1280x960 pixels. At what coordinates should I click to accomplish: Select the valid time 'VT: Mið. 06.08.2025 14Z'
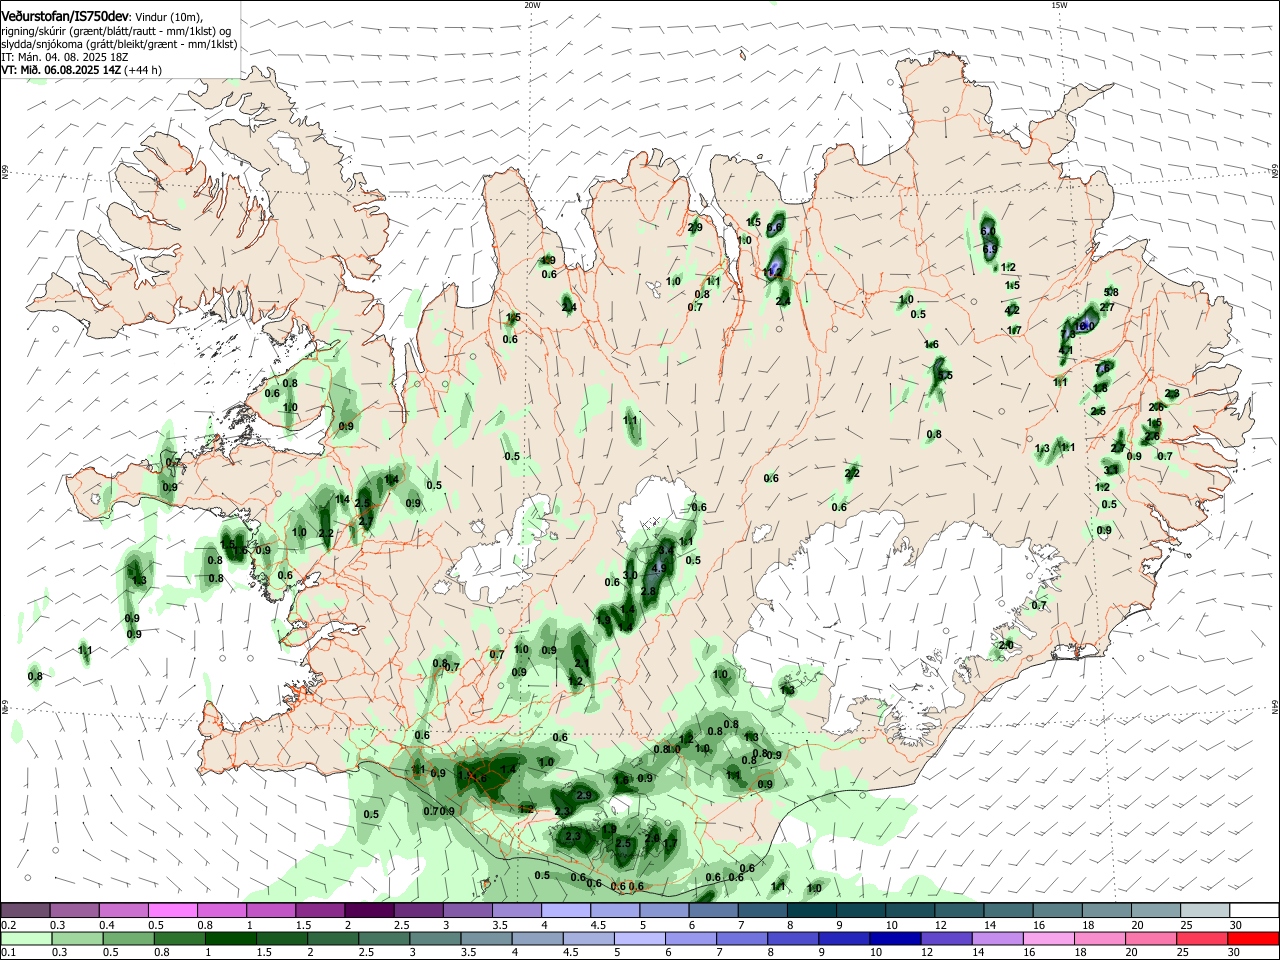pos(61,70)
